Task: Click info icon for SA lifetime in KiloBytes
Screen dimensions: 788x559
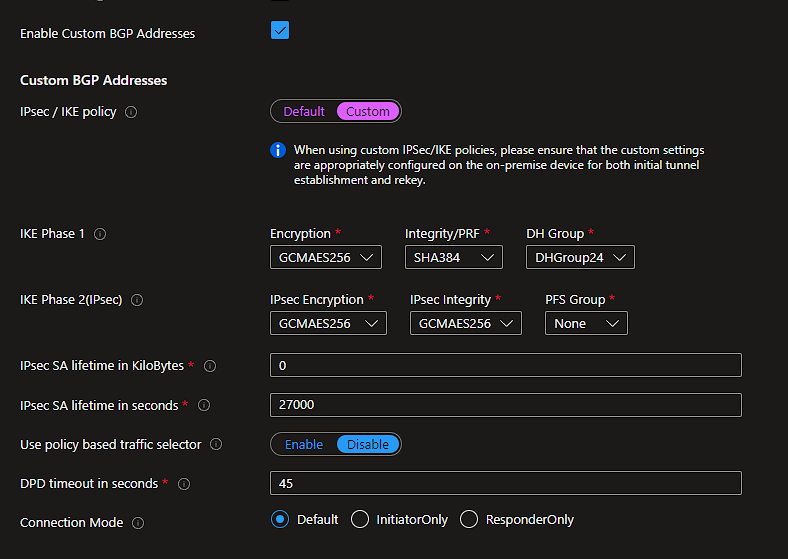Action: click(x=210, y=366)
